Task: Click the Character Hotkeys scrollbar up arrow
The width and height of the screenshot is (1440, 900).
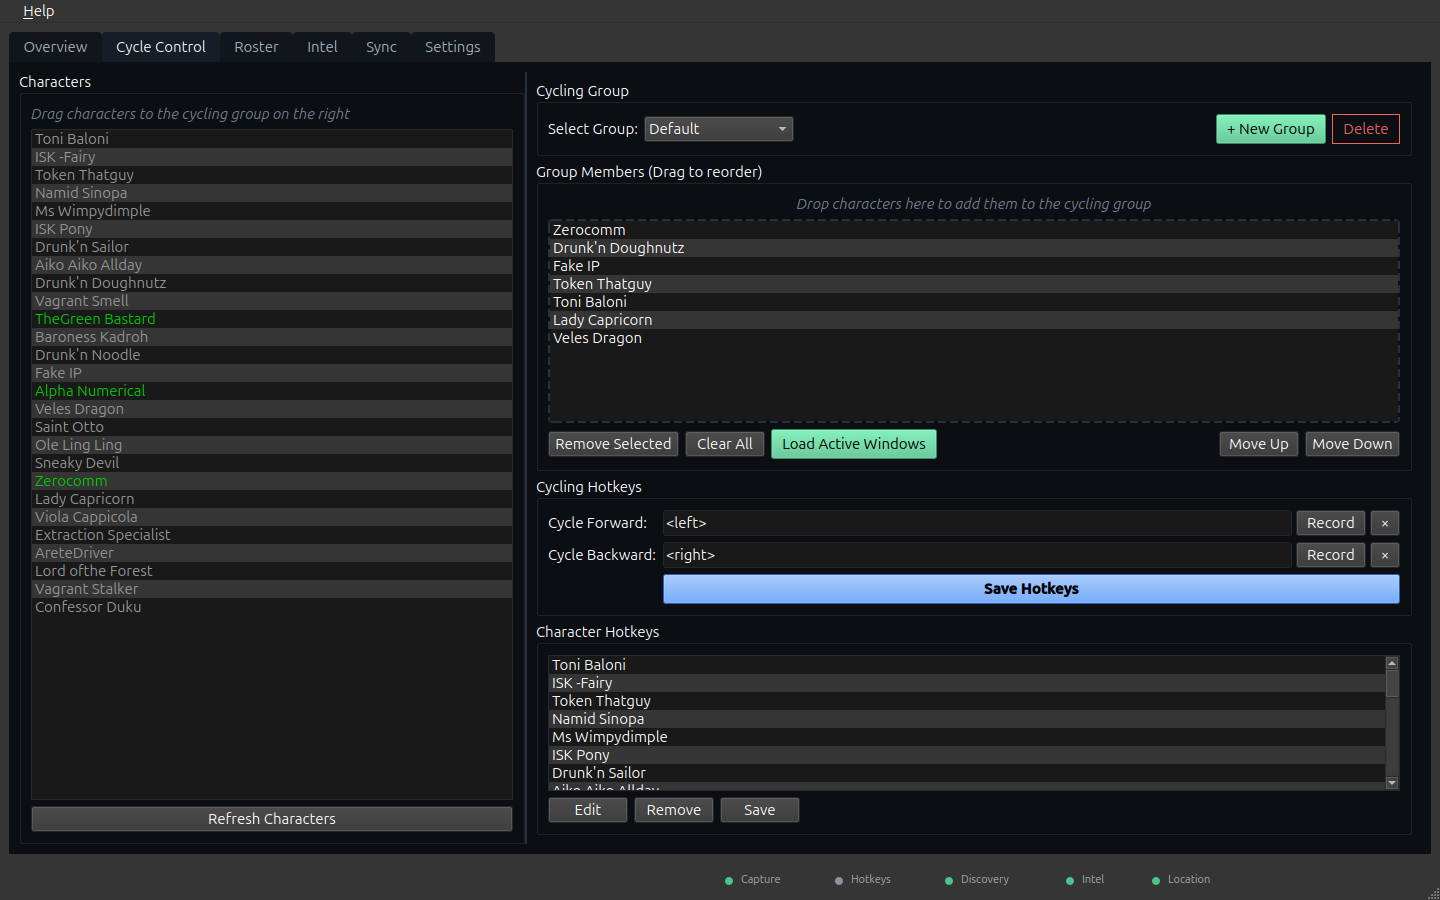Action: 1392,663
